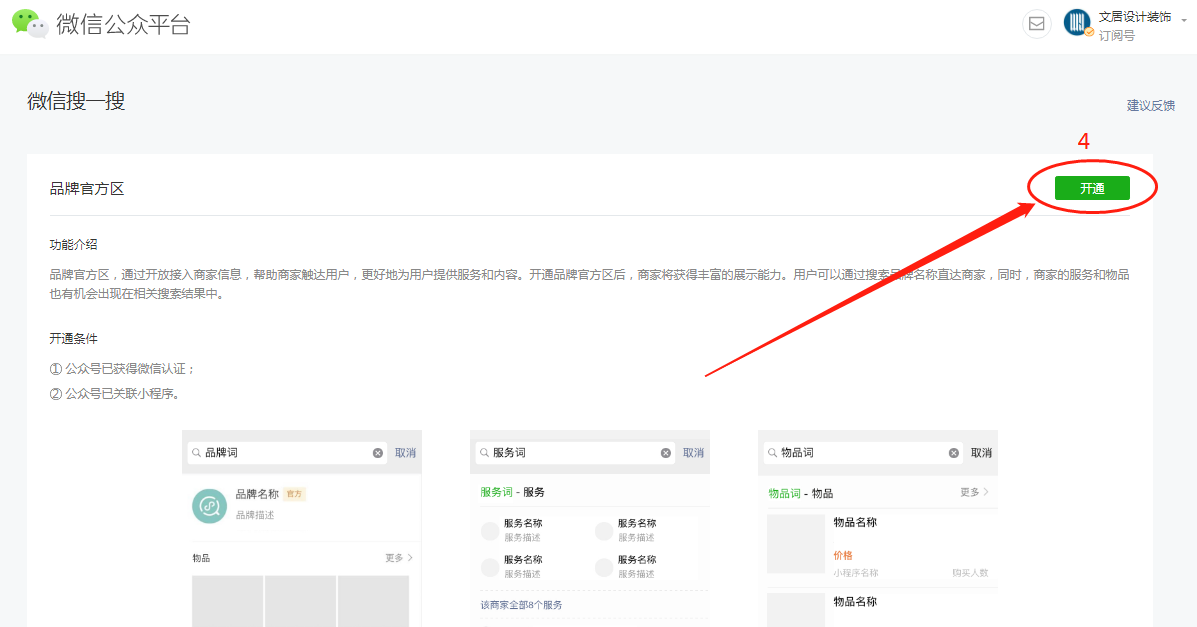Expand the account dropdown arrow
Viewport: 1197px width, 627px height.
tap(1184, 21)
